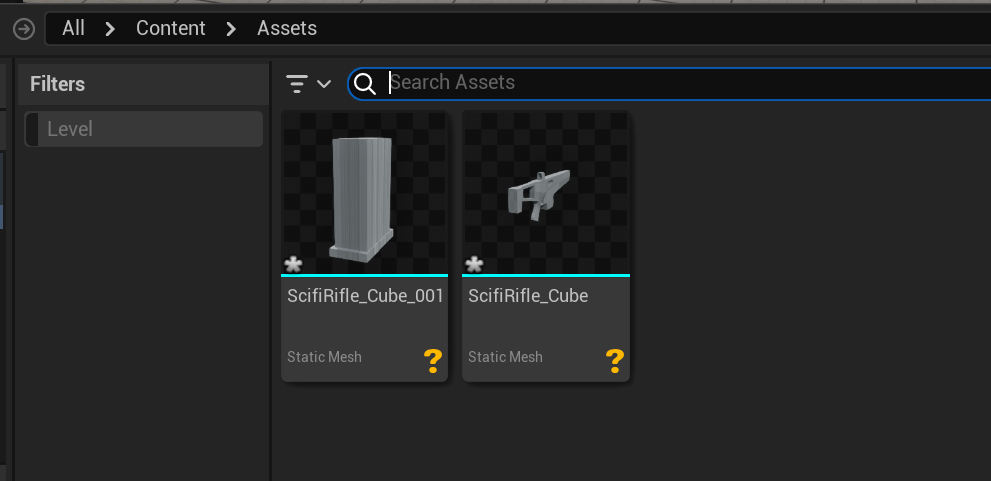Click Static Mesh text under ScifiRifle_Cube
Viewport: 991px width, 481px height.
tap(505, 357)
